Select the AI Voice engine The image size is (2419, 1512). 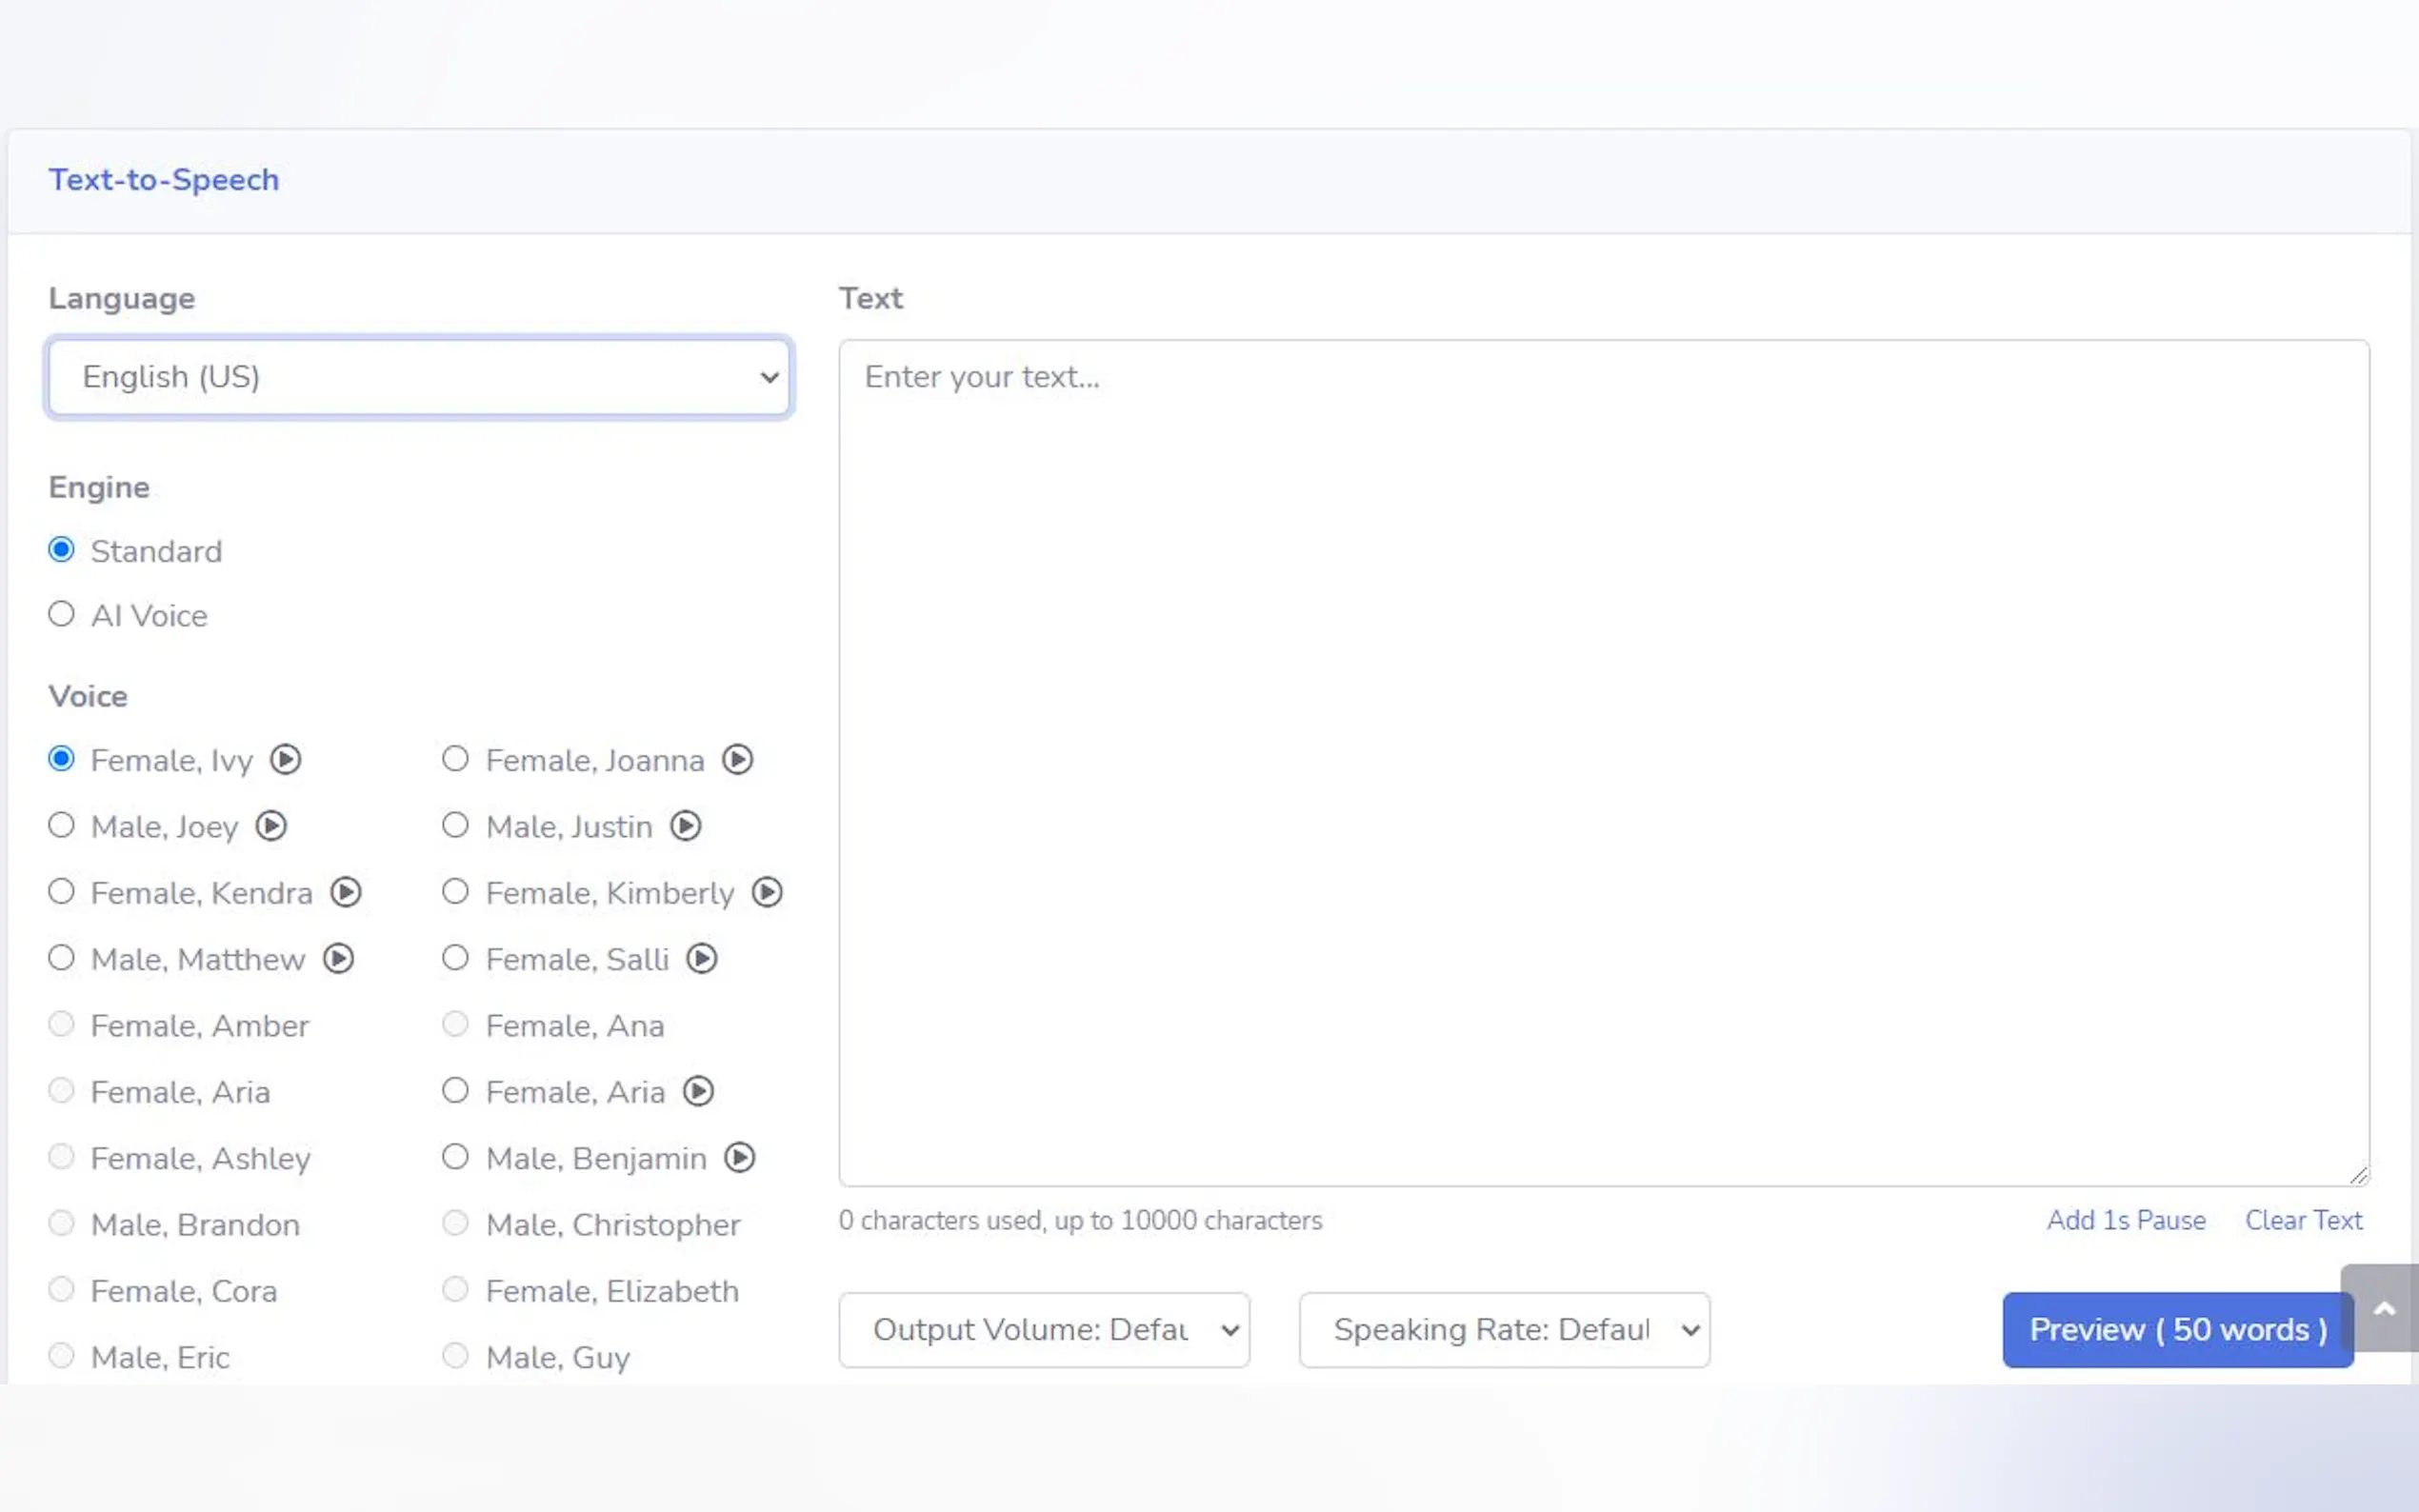[62, 615]
